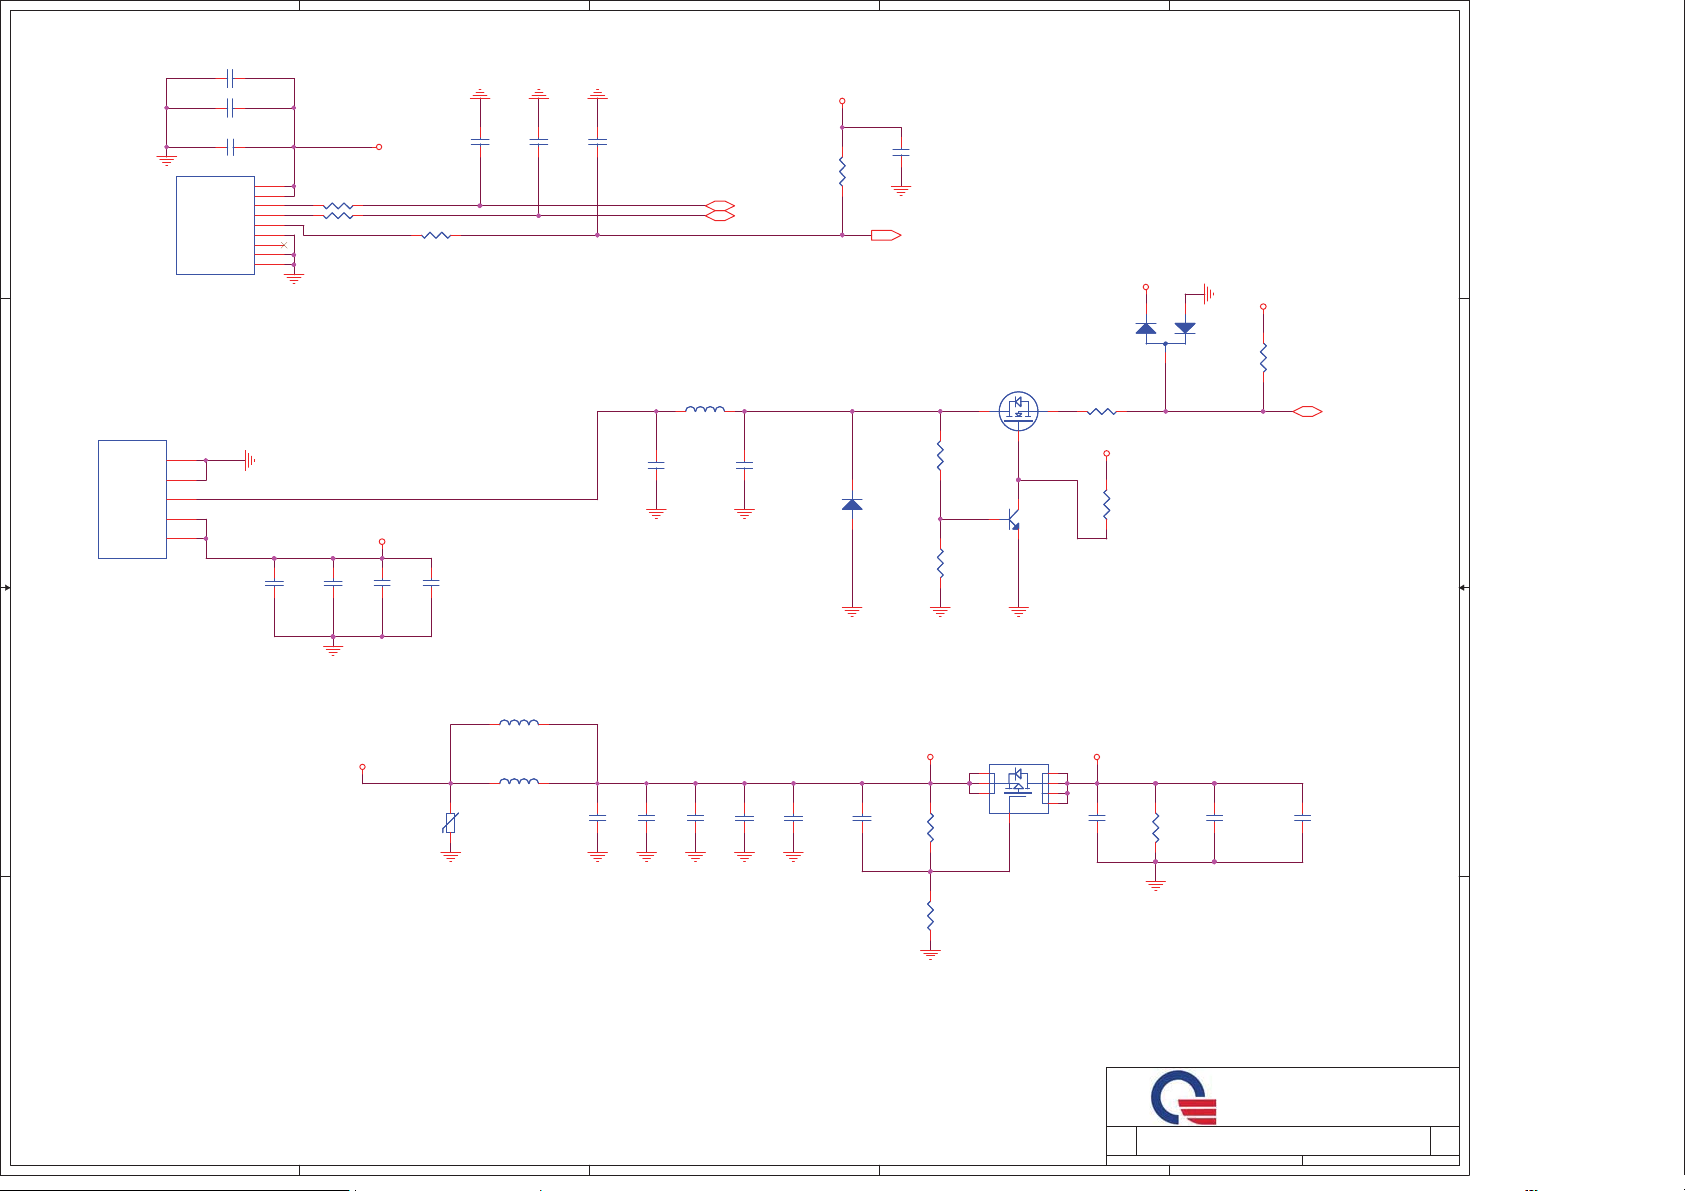Select the resistor right of the circled MOSFET
The height and width of the screenshot is (1191, 1685).
tap(1101, 411)
